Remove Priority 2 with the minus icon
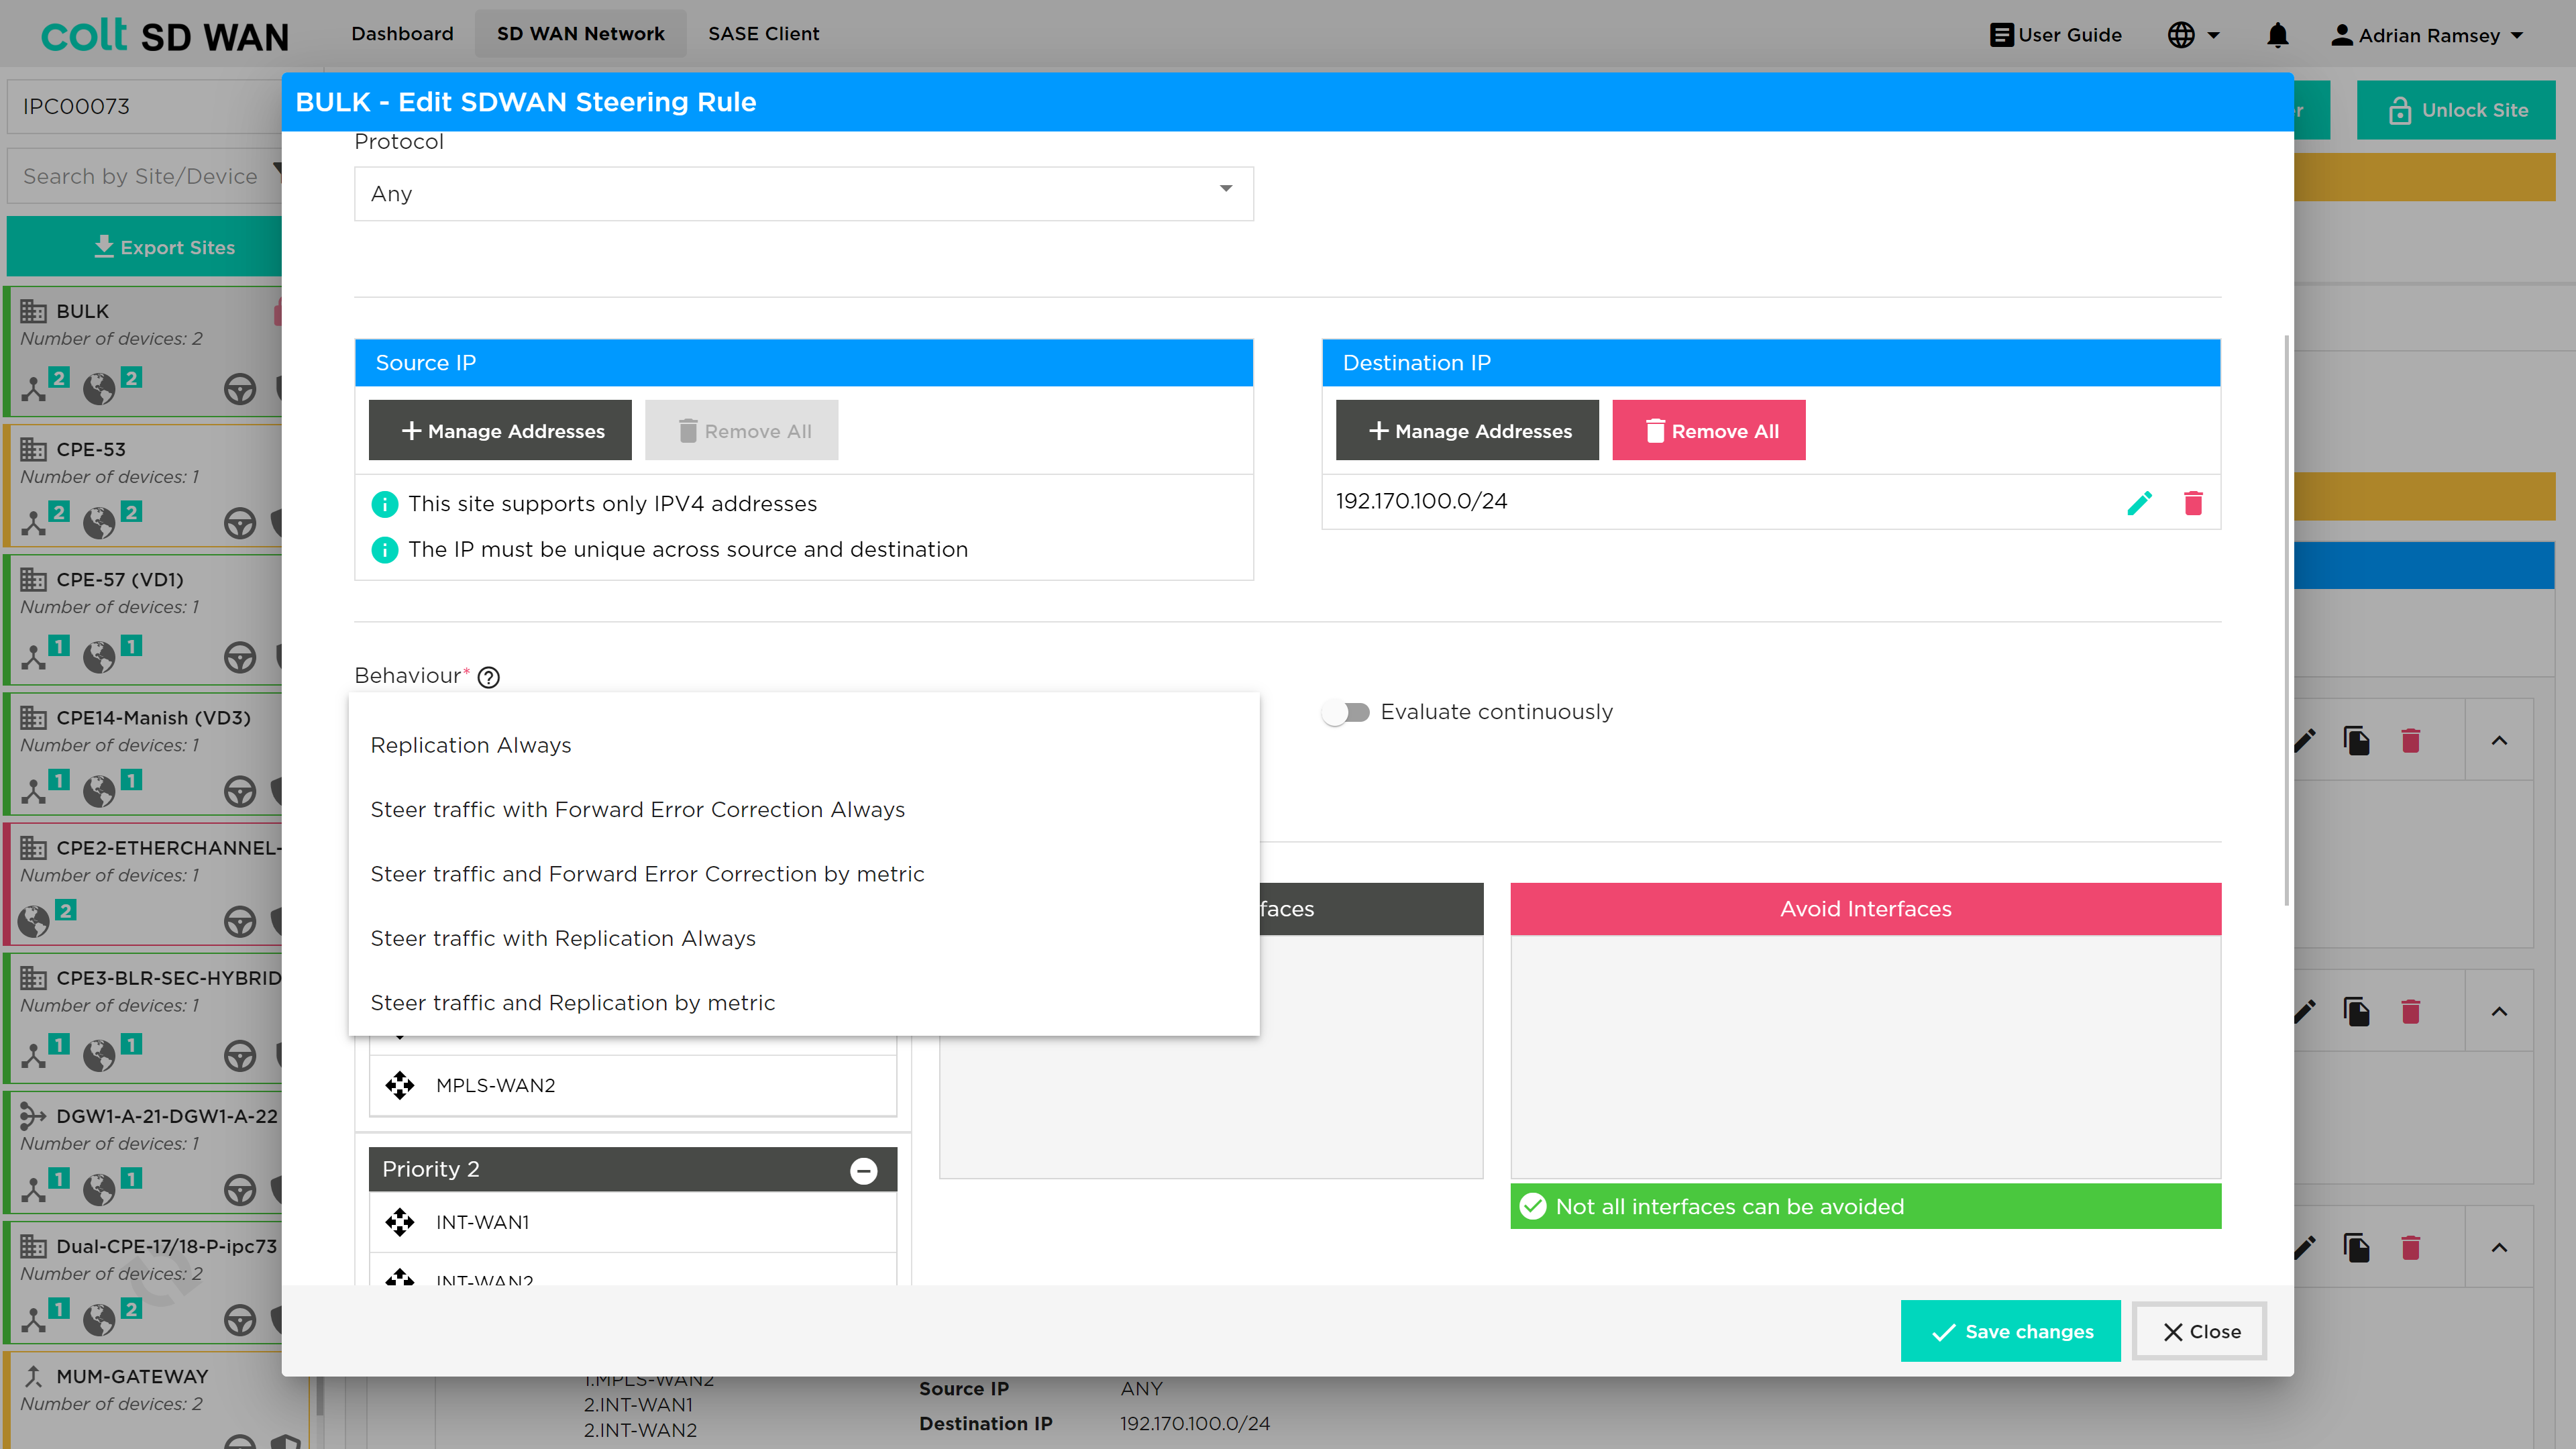Screen dimensions: 2576x1449 point(863,1171)
